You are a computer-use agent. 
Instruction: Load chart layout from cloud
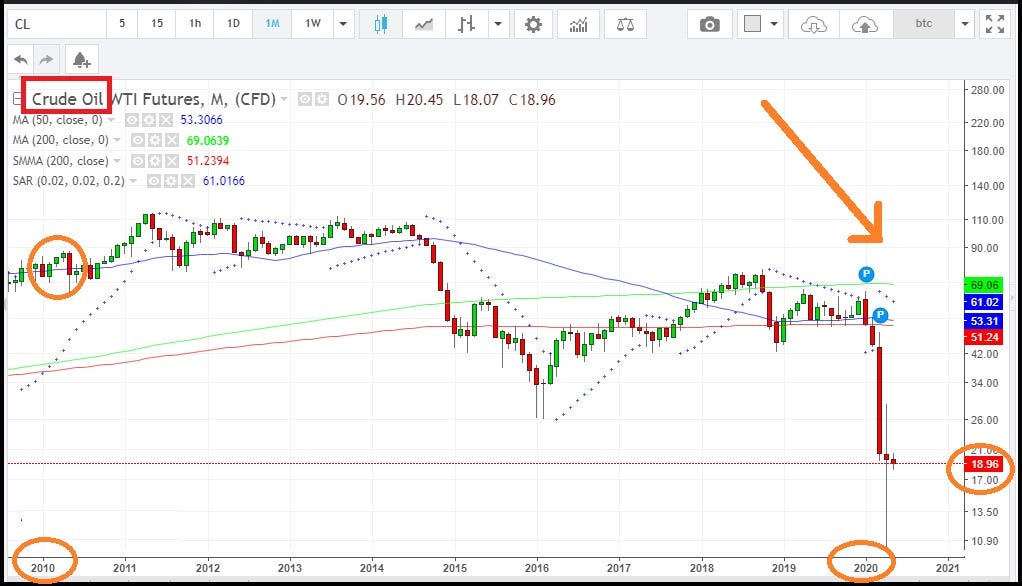pos(813,24)
